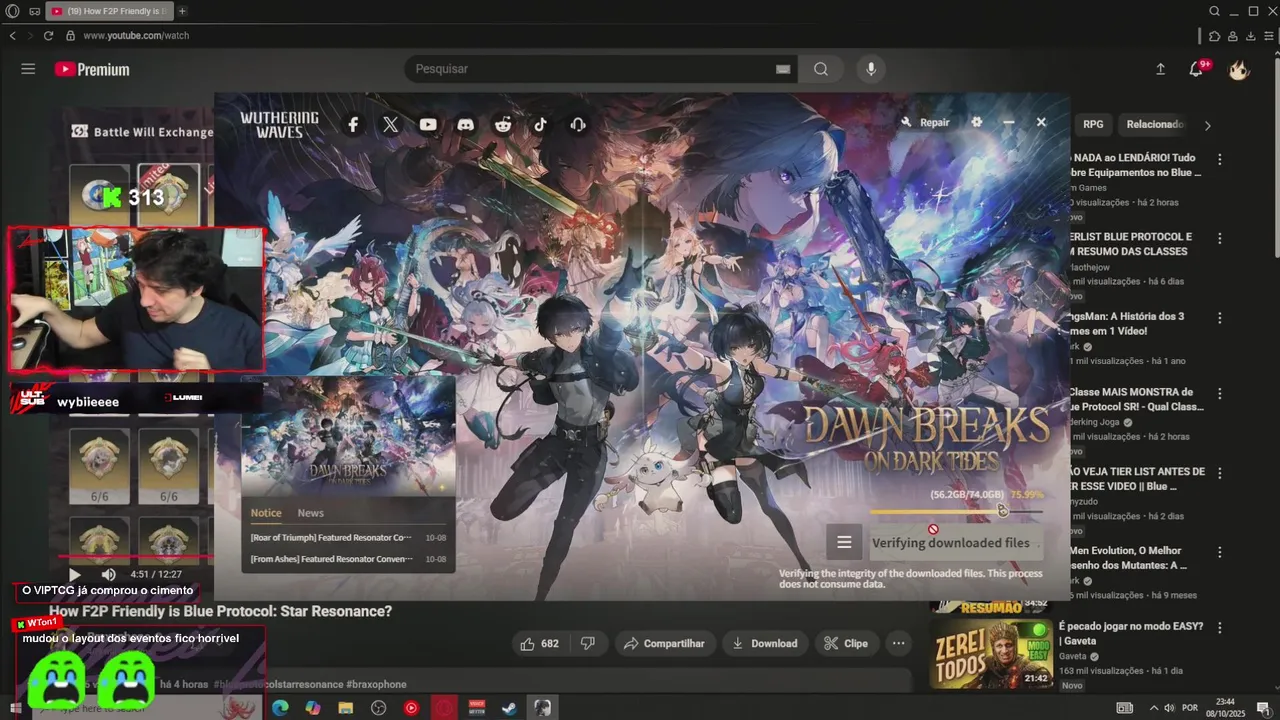Show more filter chips with right arrow

(1207, 125)
